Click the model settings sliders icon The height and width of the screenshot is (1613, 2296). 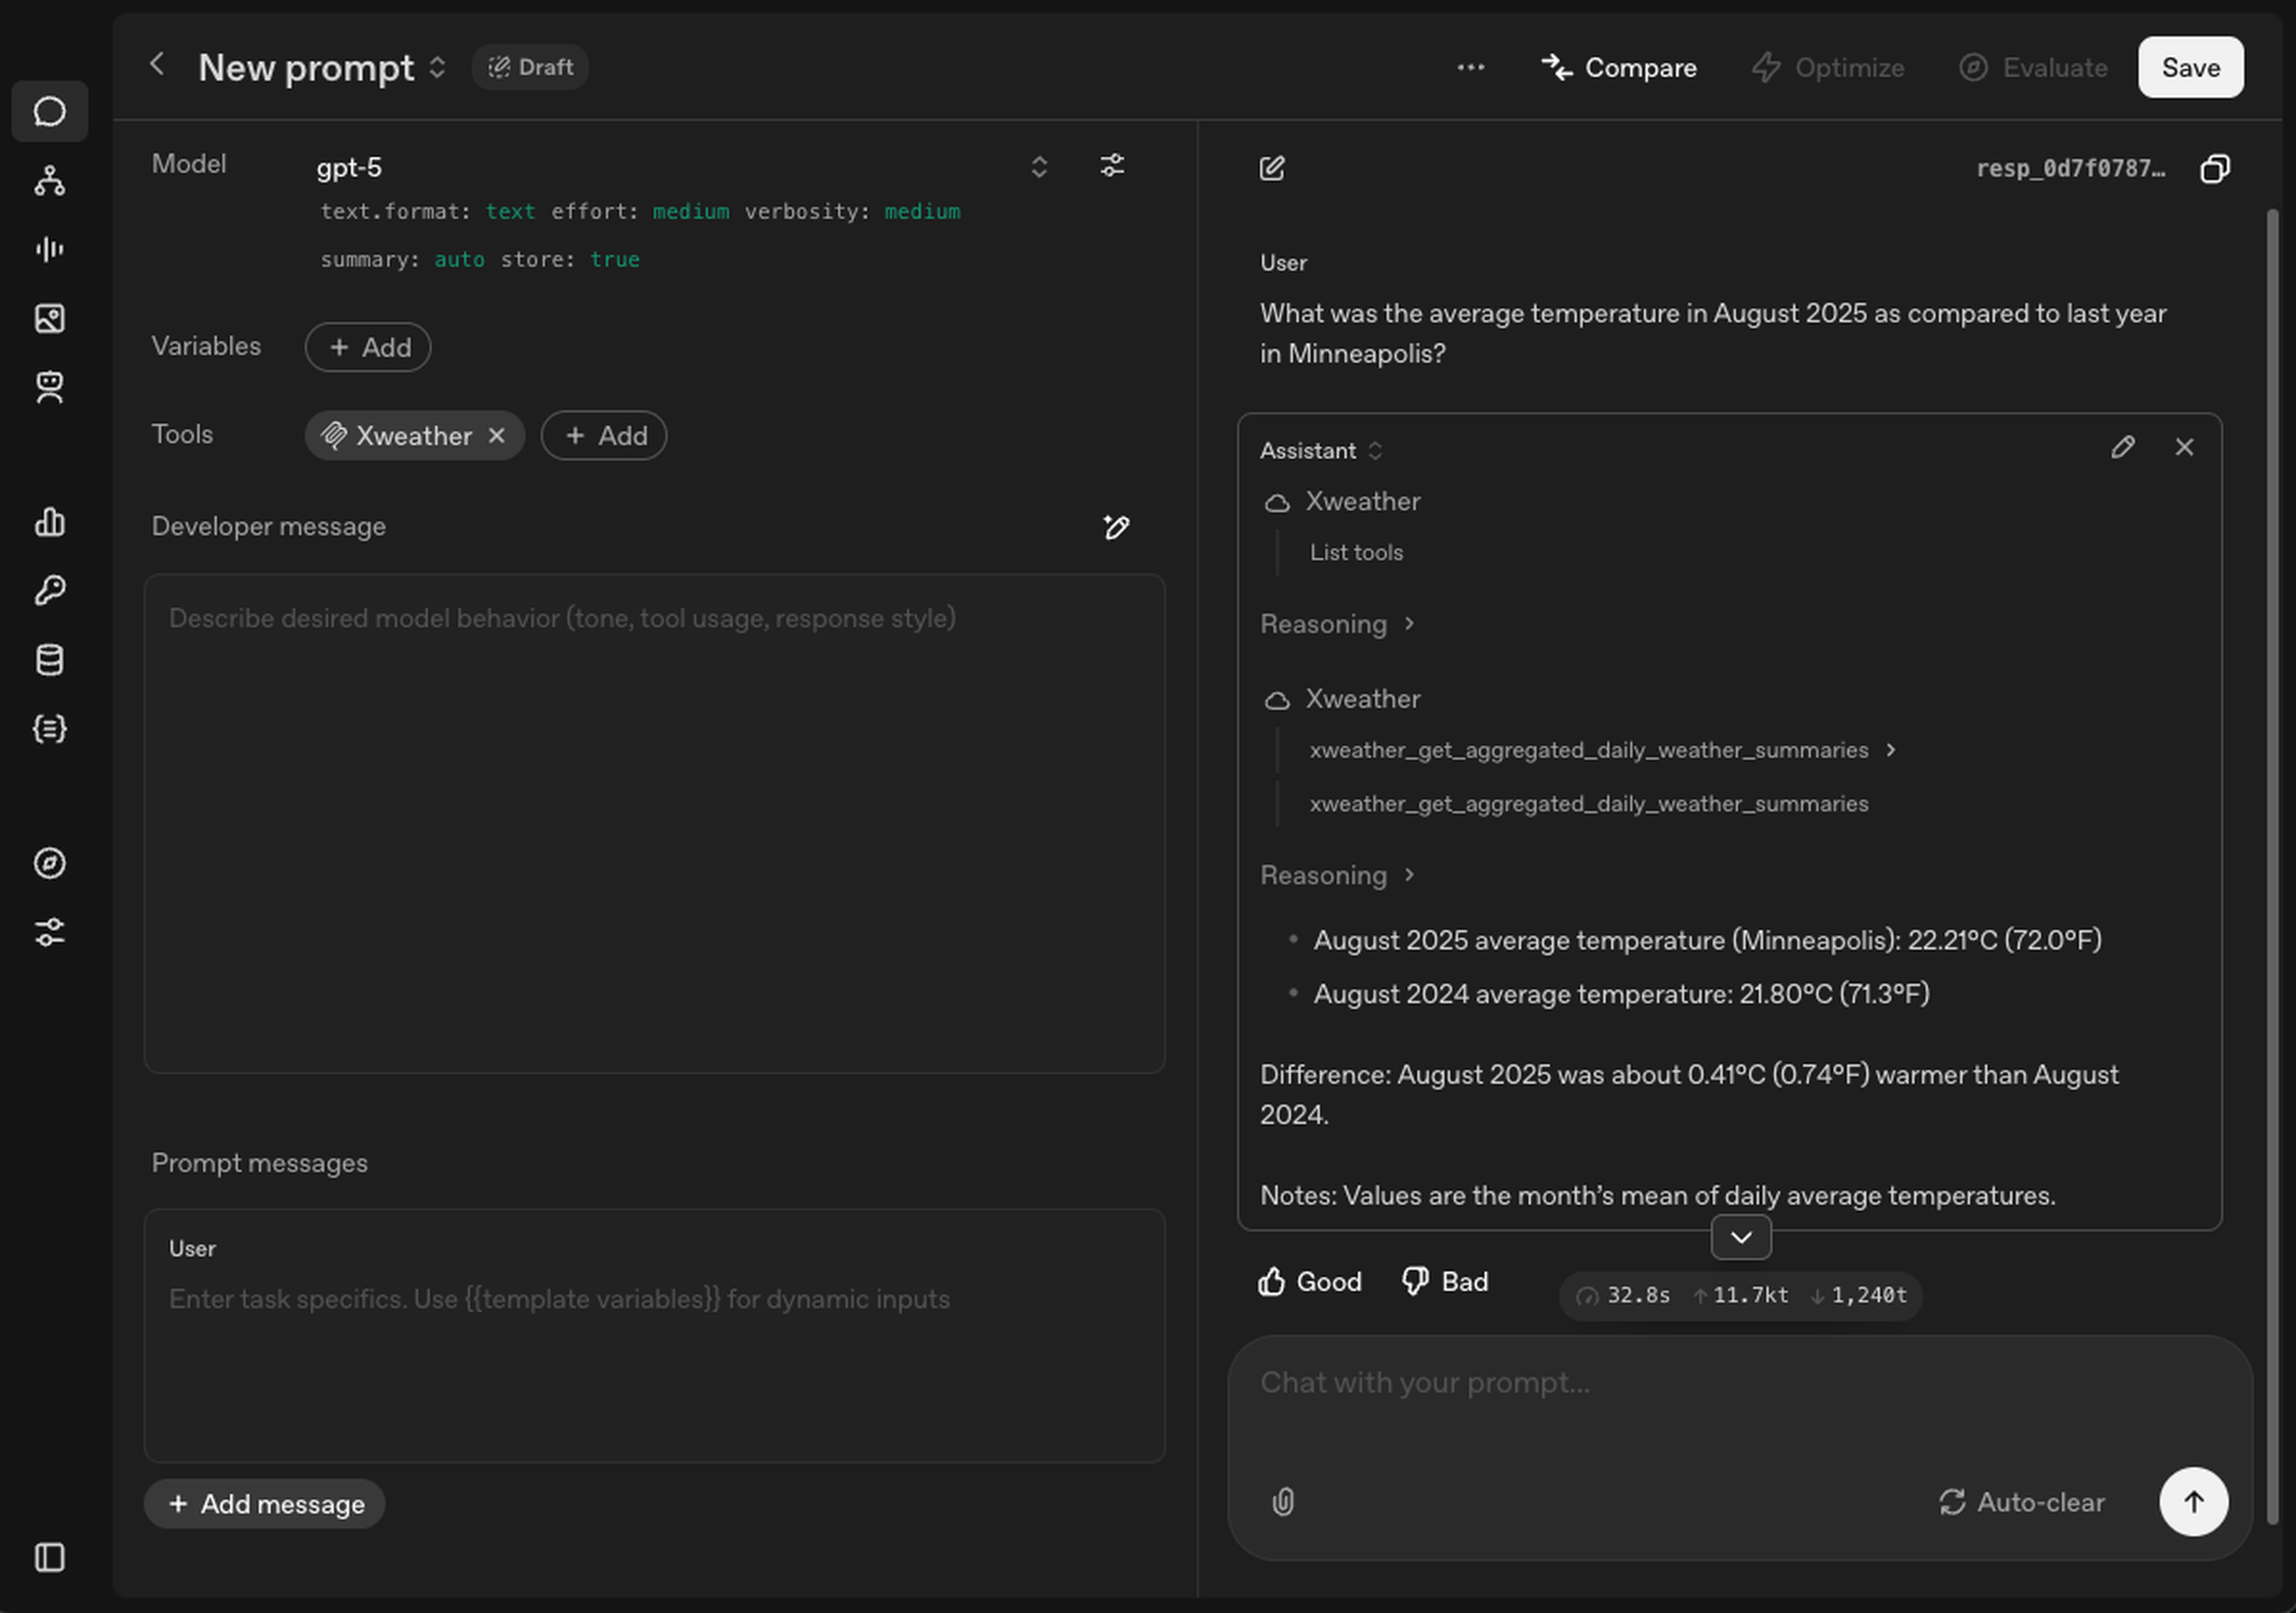point(1112,166)
